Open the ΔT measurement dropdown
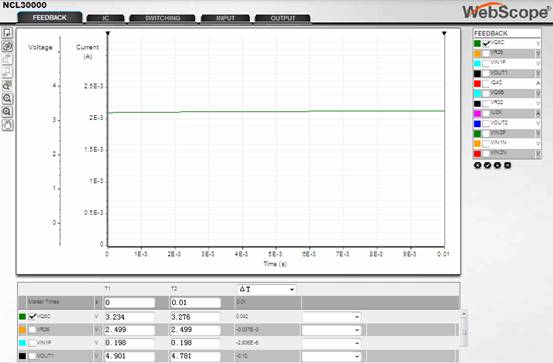 266,289
